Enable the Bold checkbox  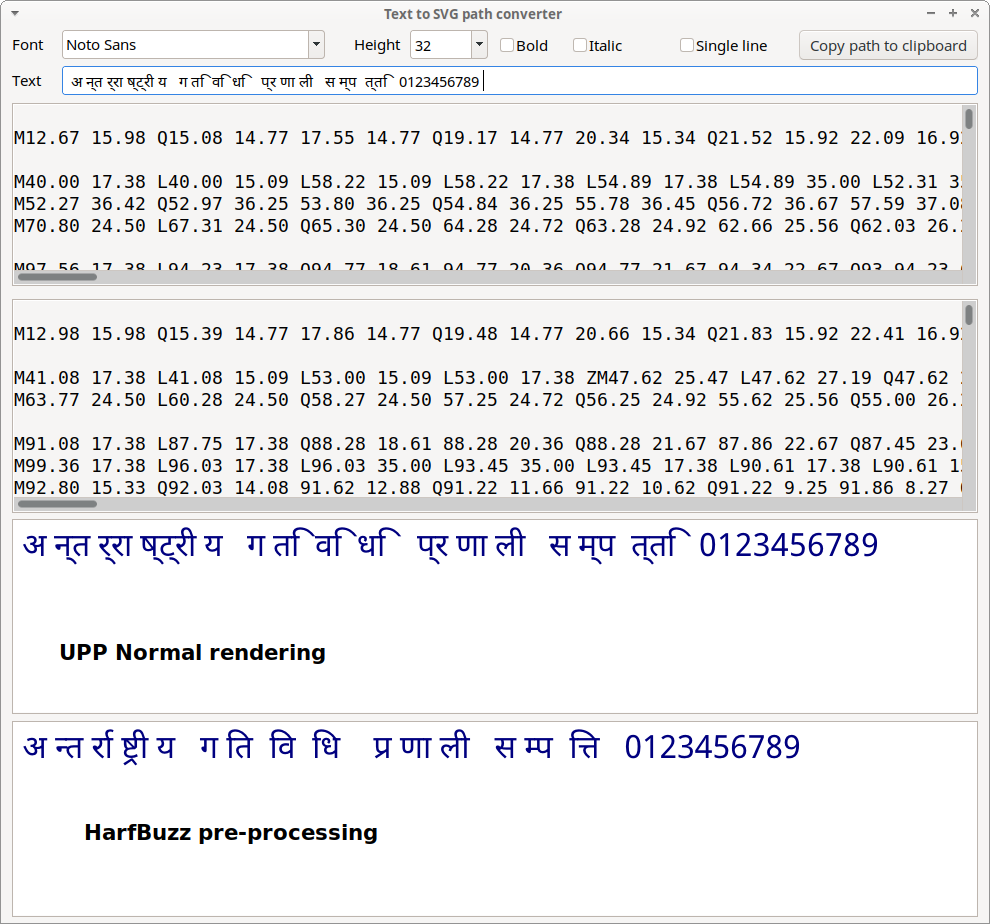tap(507, 45)
